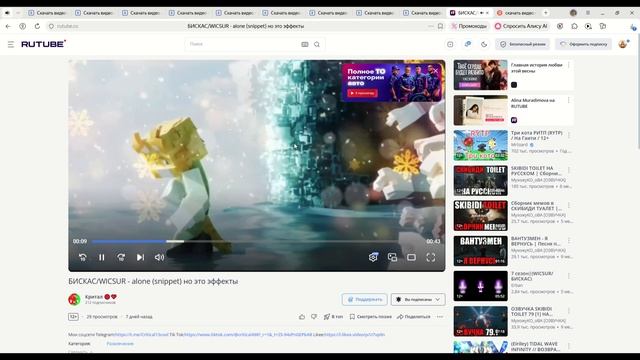Open the TikTok link in description
Image resolution: width=640 pixels, height=360 pixels.
pos(248,335)
